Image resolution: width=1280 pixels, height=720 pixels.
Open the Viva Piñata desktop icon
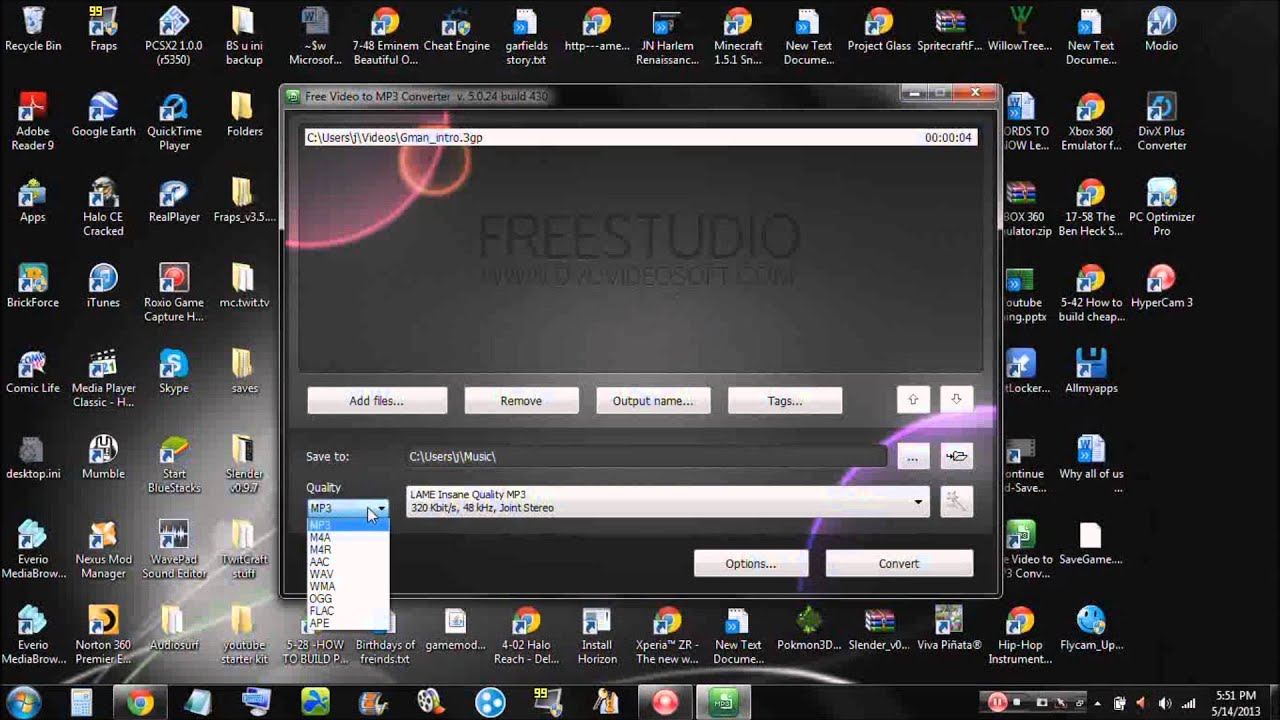point(949,628)
